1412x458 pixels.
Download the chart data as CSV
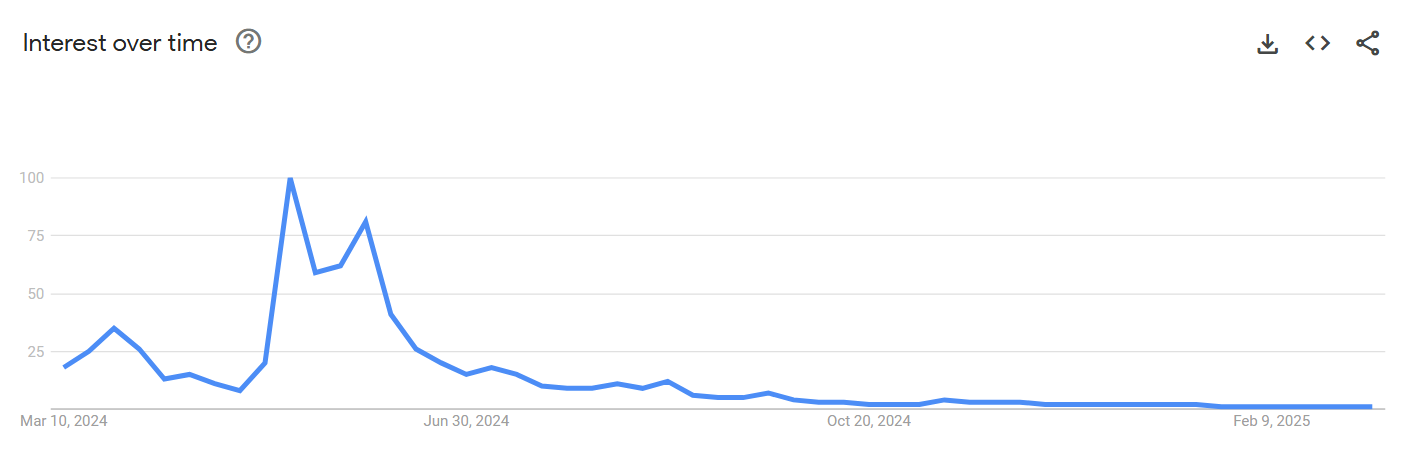[x=1267, y=43]
